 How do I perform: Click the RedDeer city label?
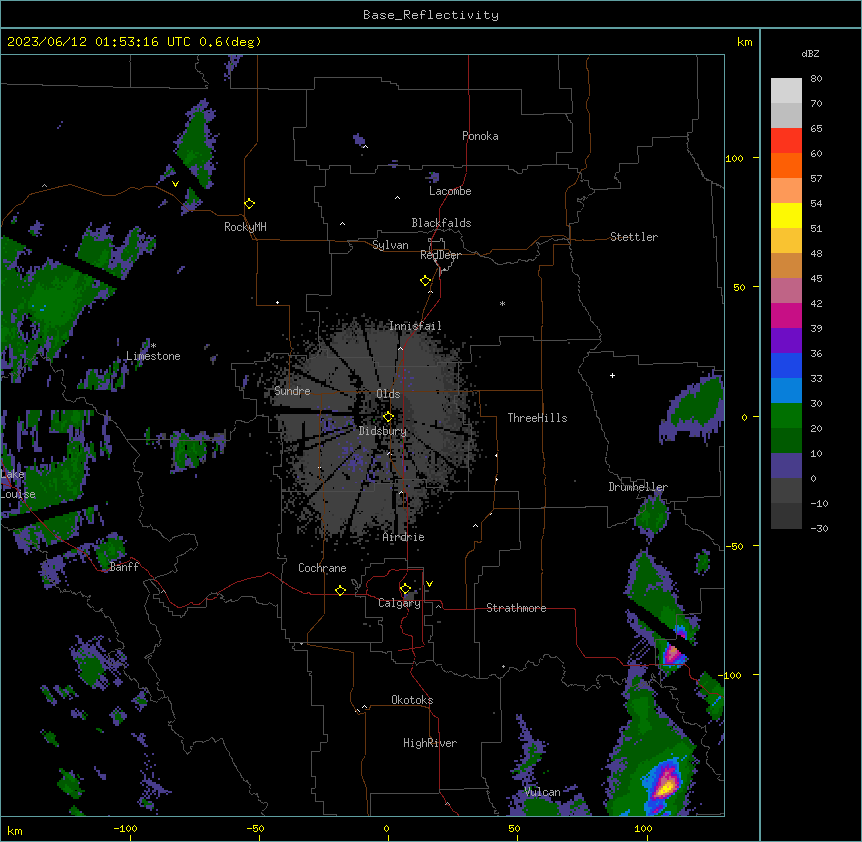coord(440,255)
